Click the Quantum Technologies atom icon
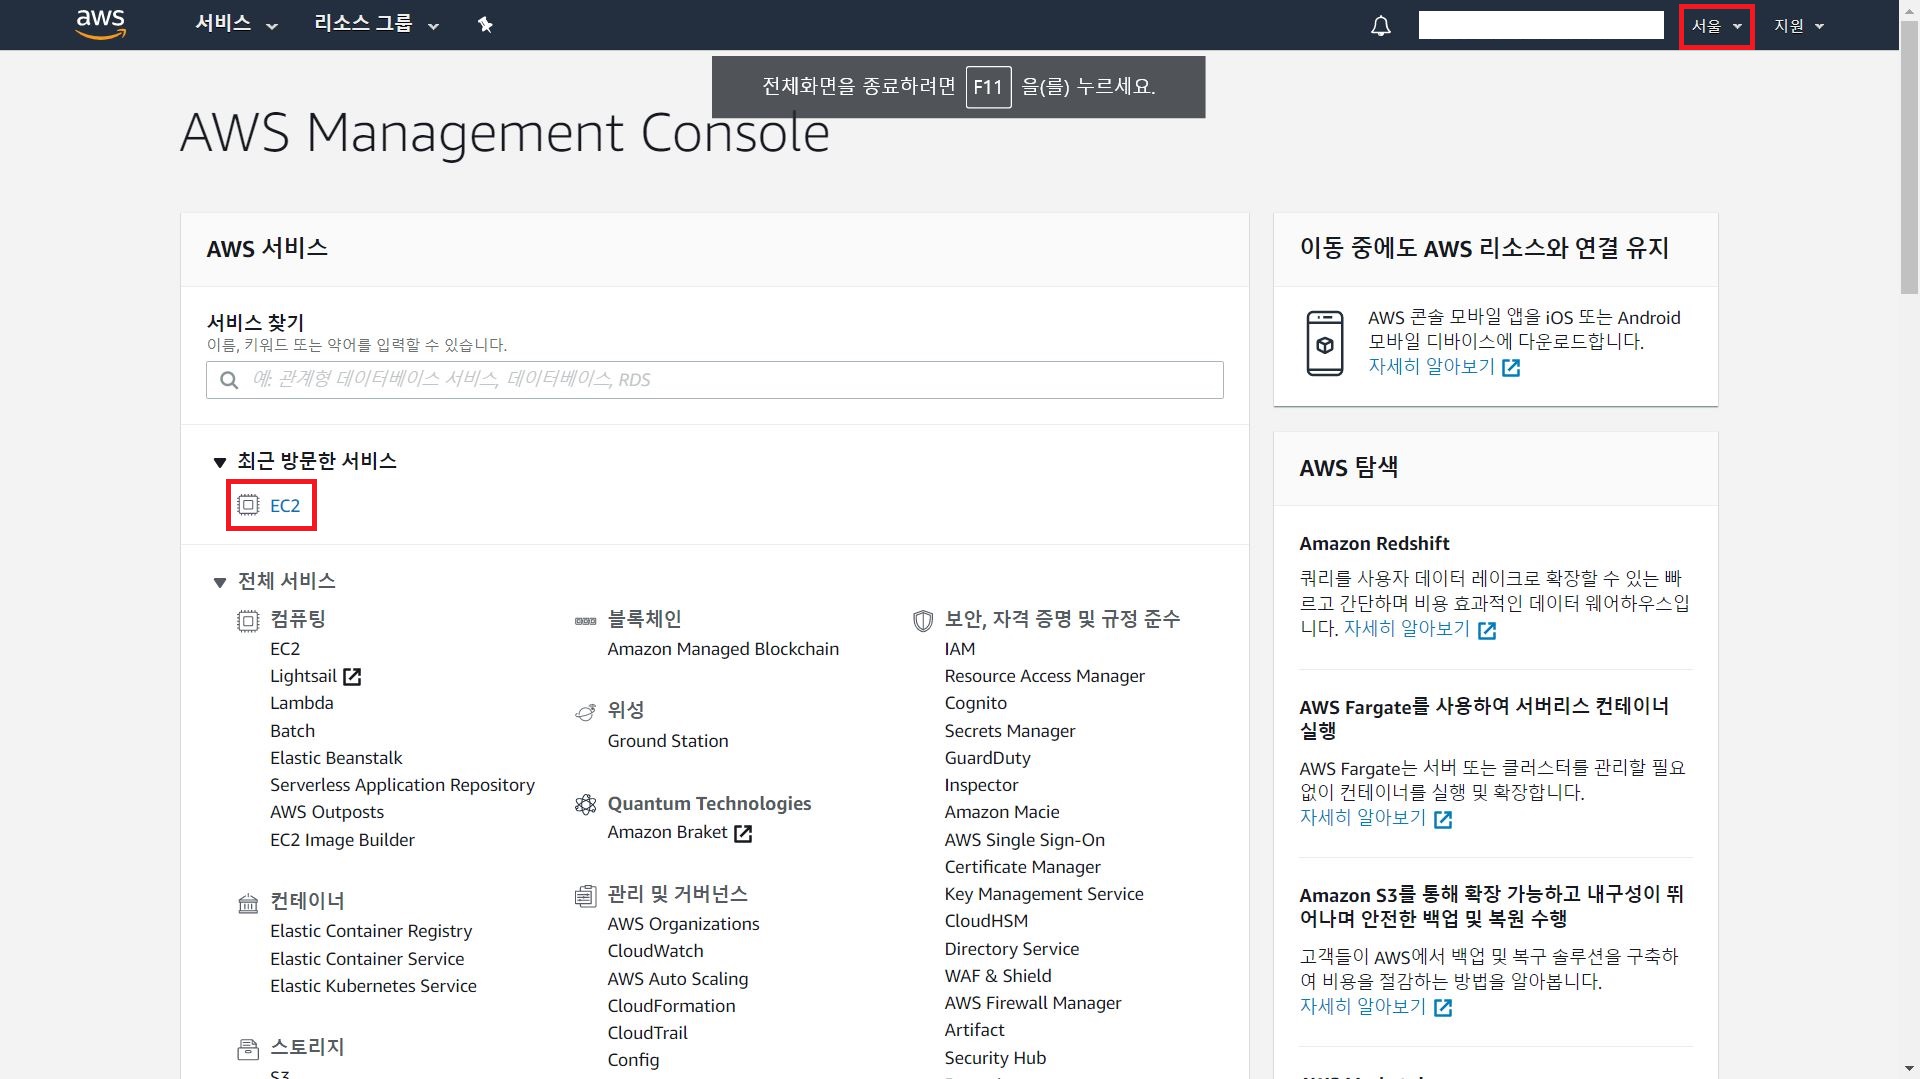Image resolution: width=1920 pixels, height=1079 pixels. 586,805
